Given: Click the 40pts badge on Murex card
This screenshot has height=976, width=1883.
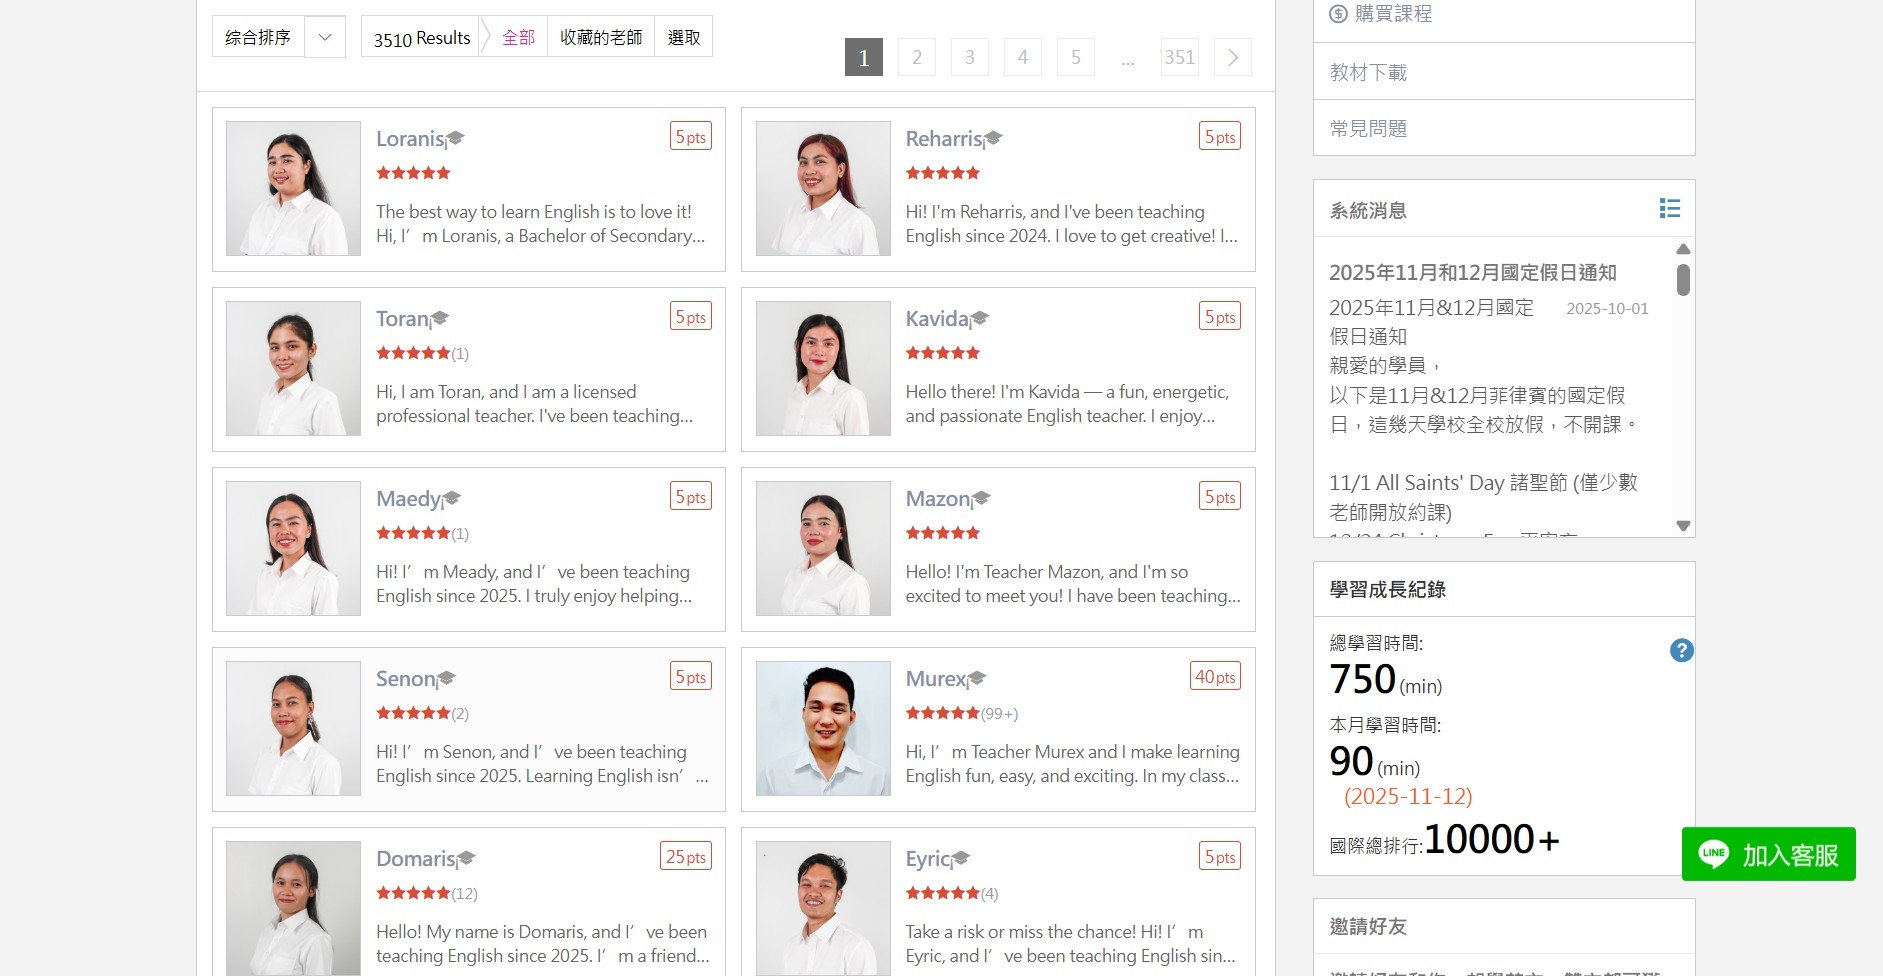Looking at the screenshot, I should [1215, 677].
